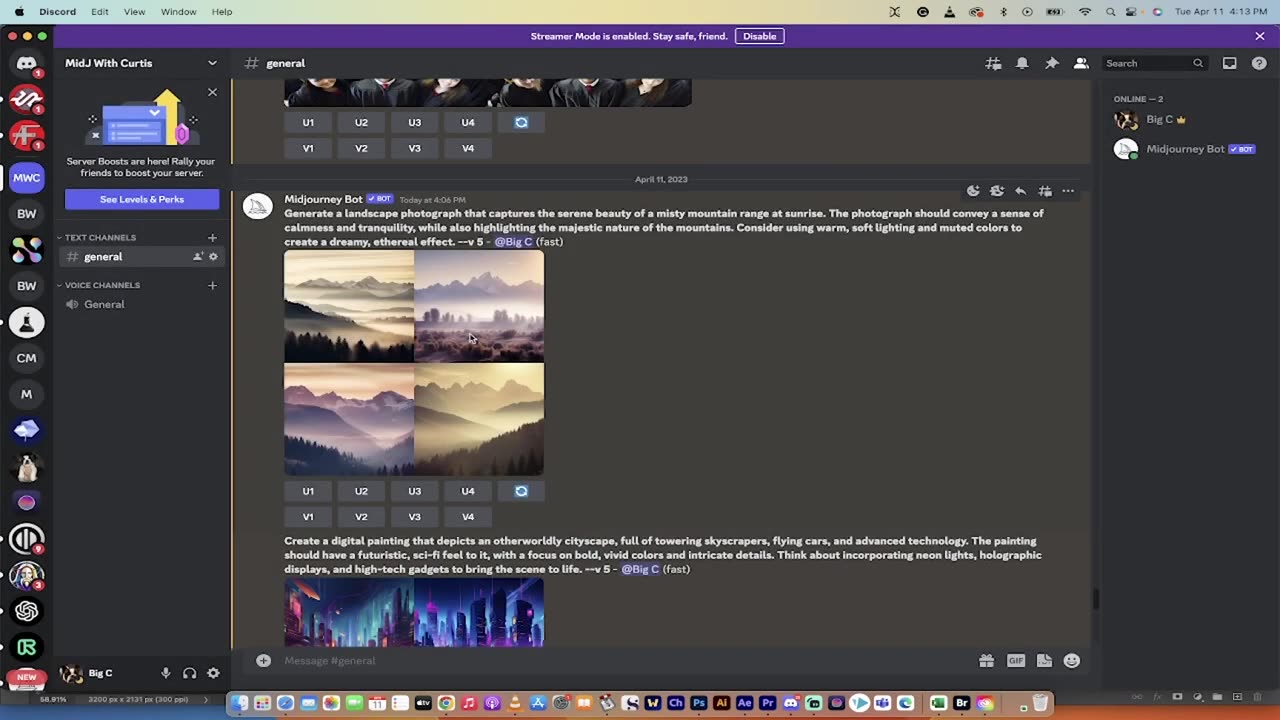Upscale misty mountain image U2
The image size is (1280, 720).
(361, 491)
